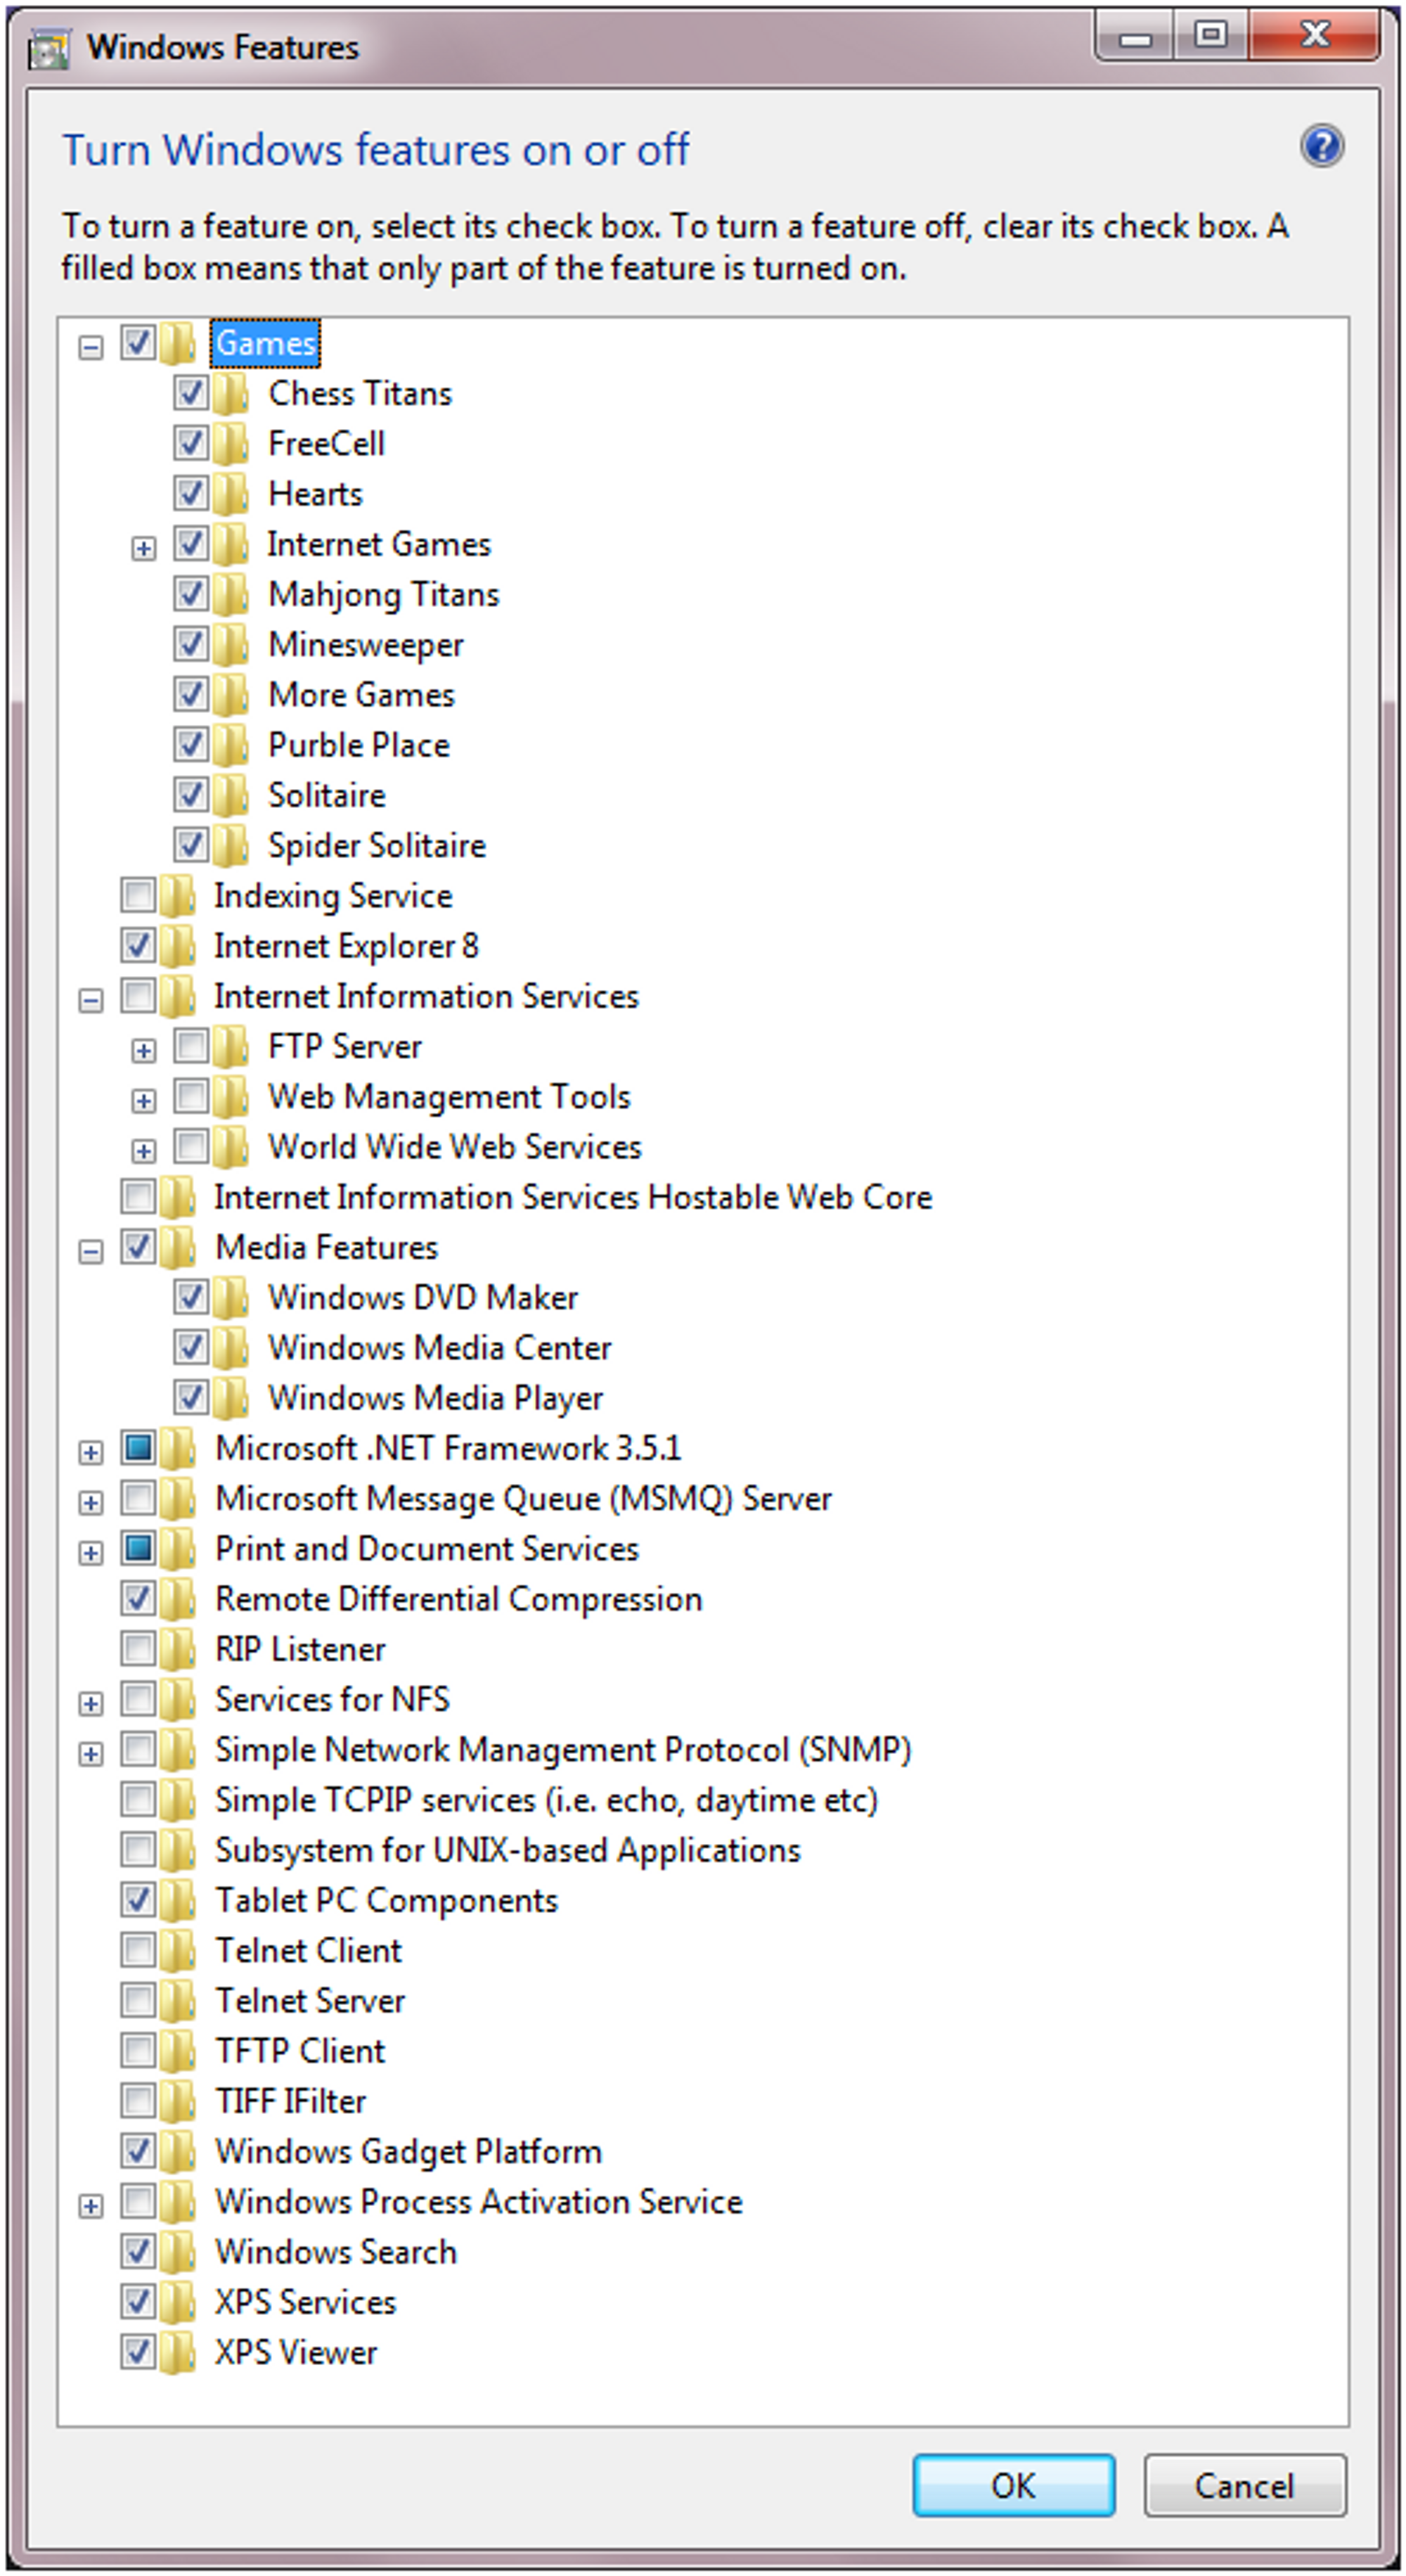Select the Spider Solitaire label

click(377, 846)
